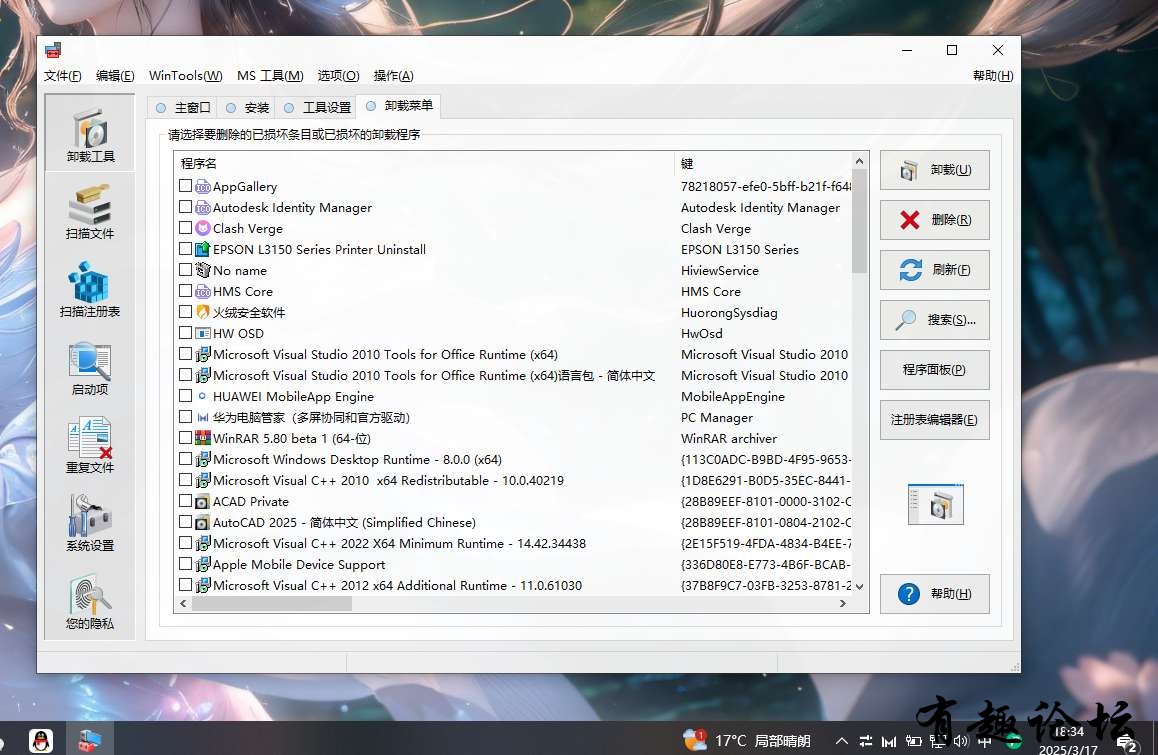
Task: Click the AutoCAD 2025 row icon
Action: [x=202, y=522]
